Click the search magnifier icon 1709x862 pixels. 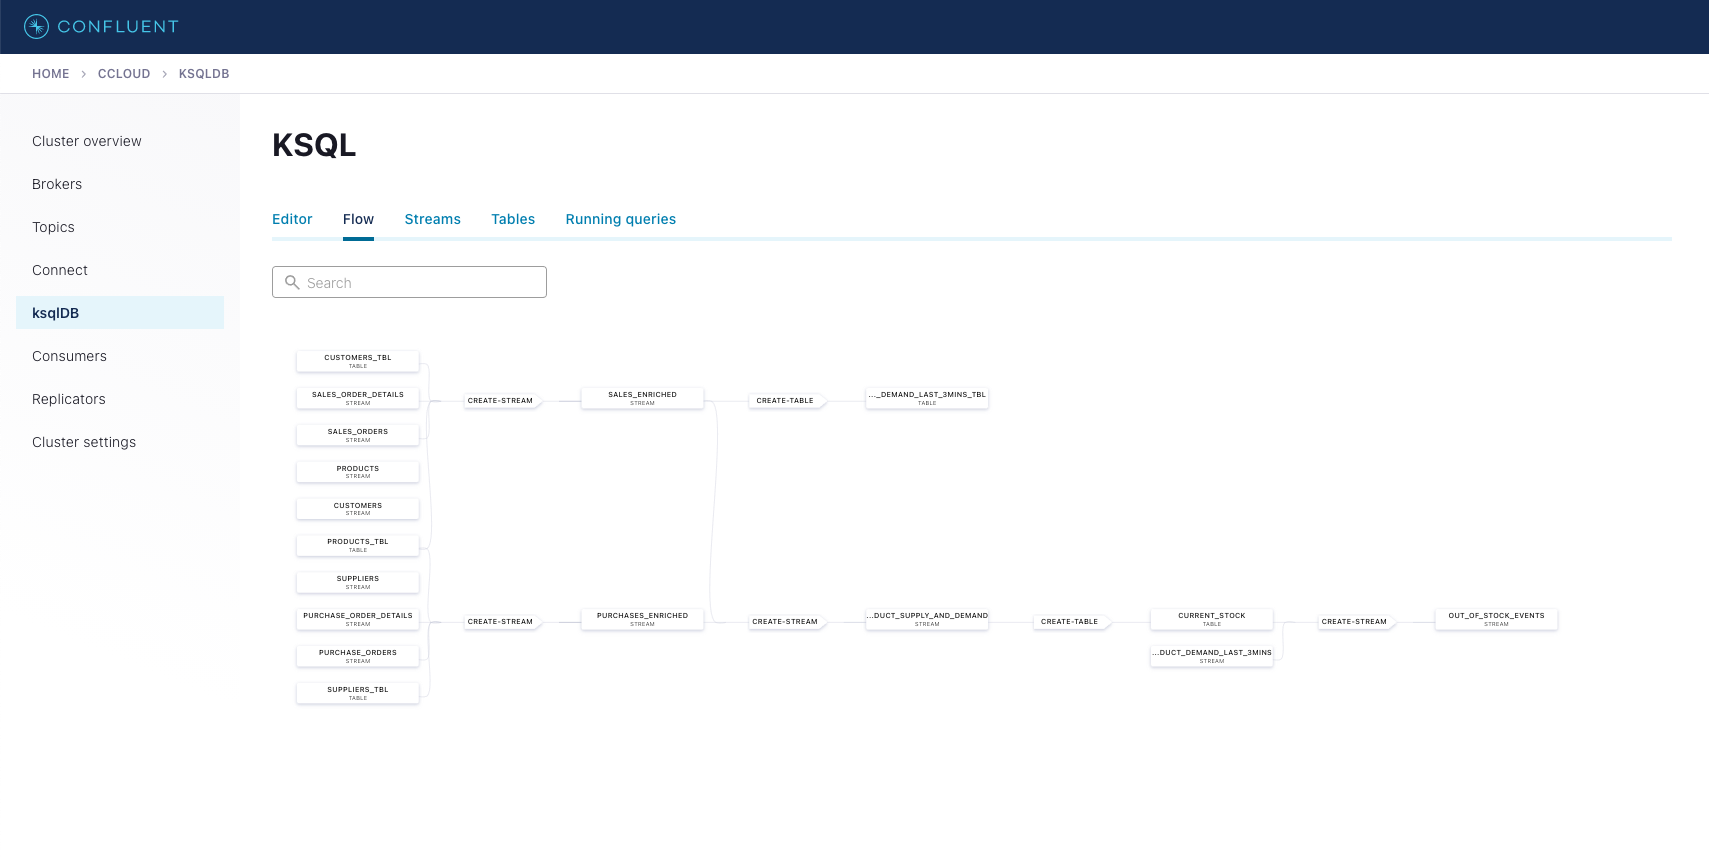pos(292,282)
